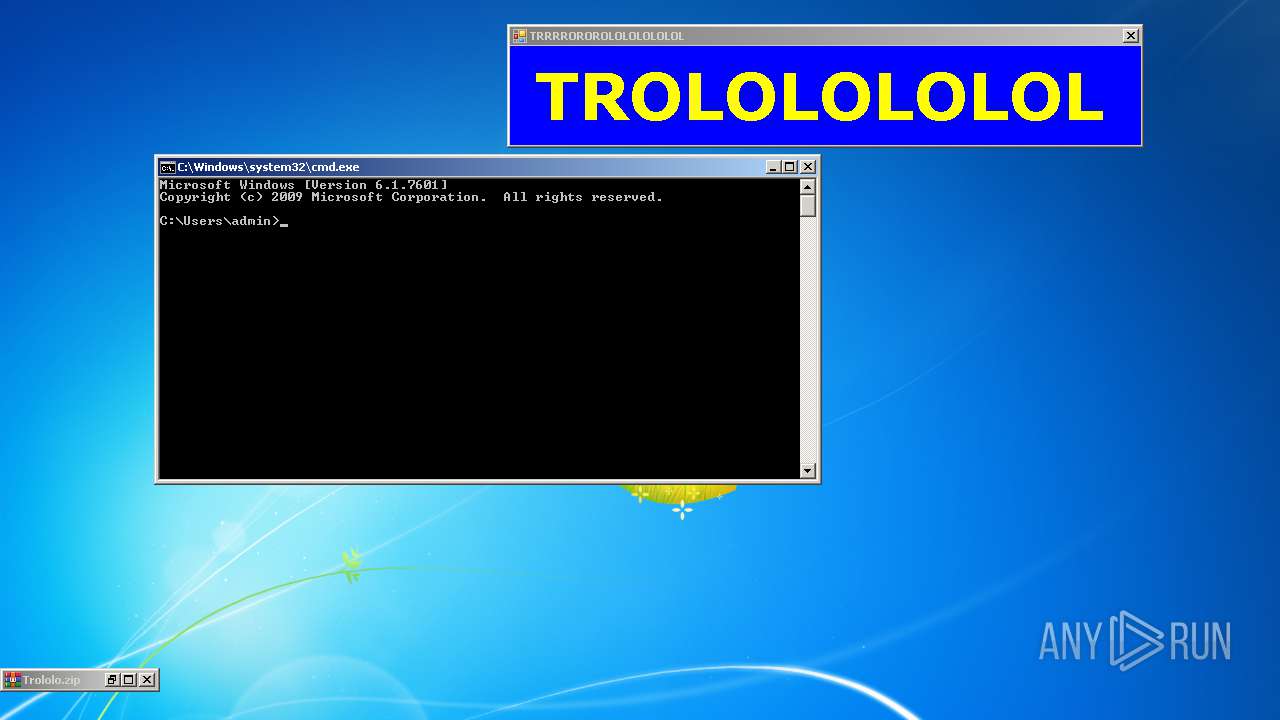This screenshot has height=720, width=1280.
Task: Click scroll up arrow in cmd window
Action: pos(808,186)
